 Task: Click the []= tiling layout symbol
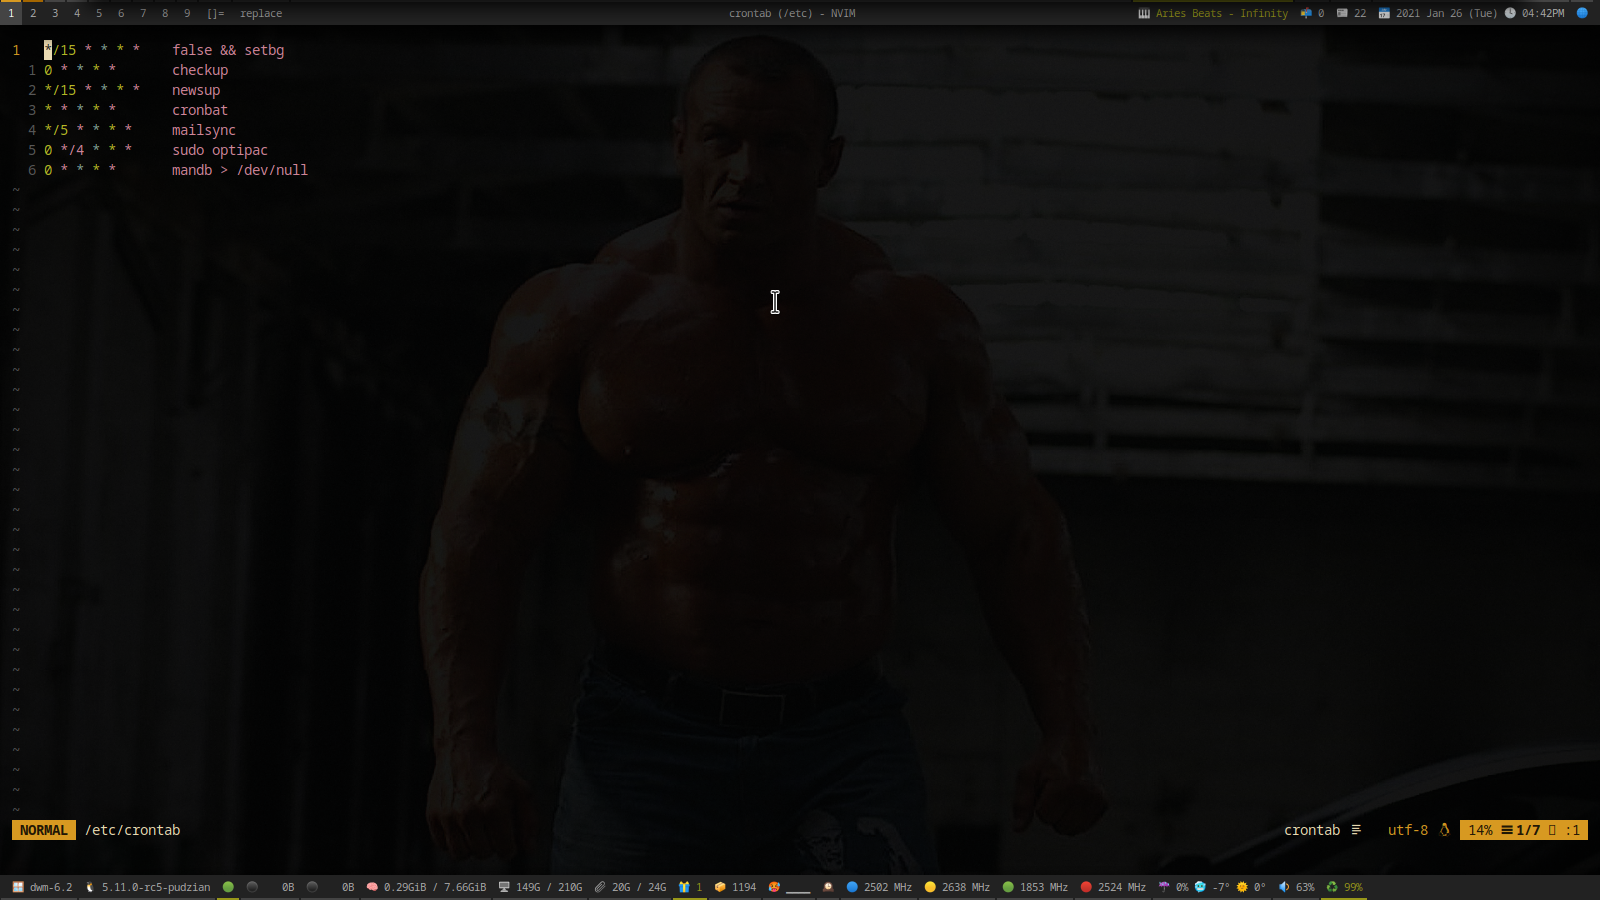click(x=215, y=13)
